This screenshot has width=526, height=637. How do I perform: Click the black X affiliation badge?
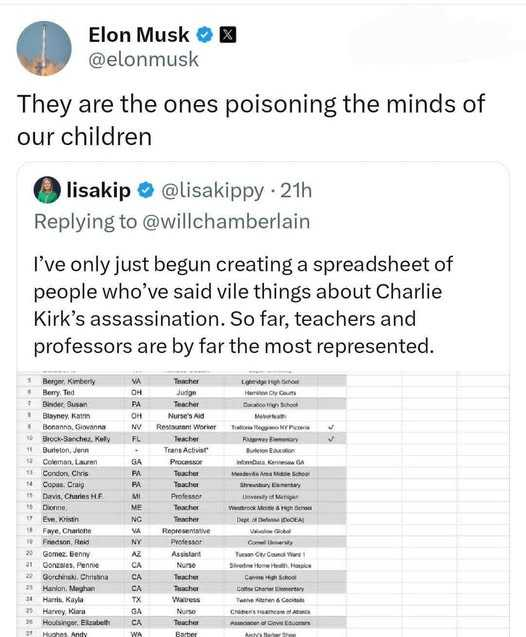click(228, 35)
